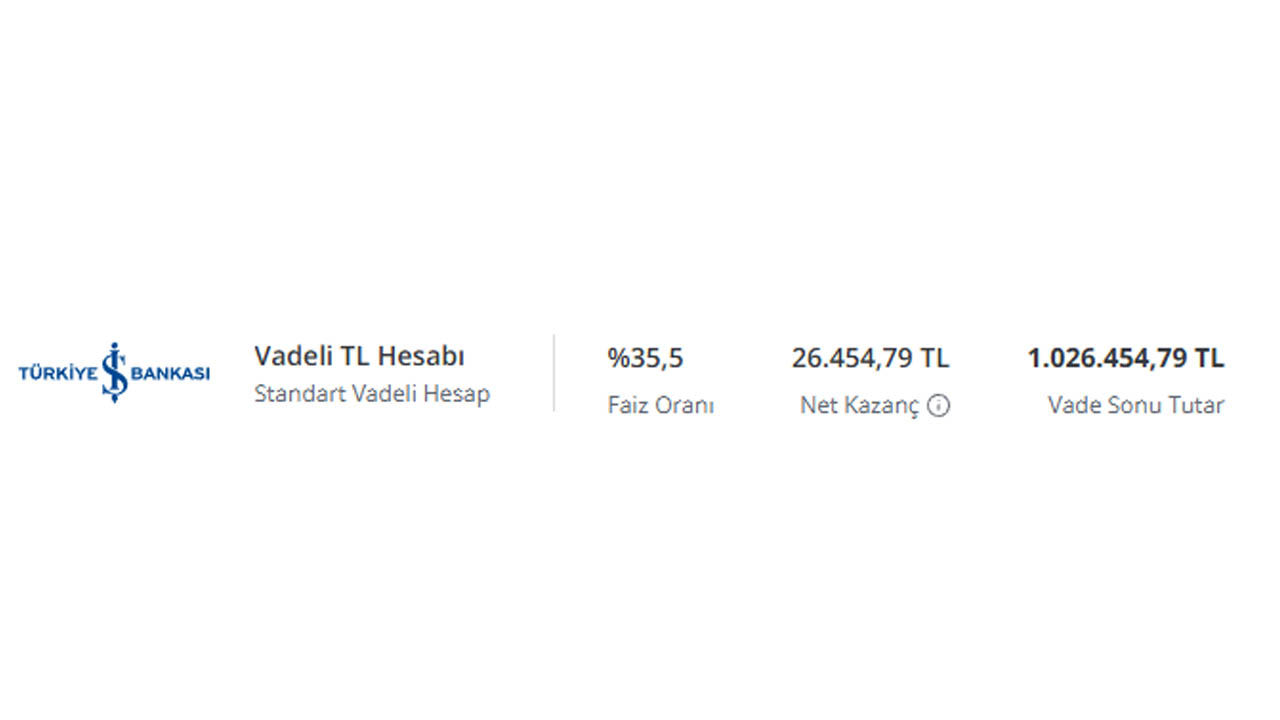Viewport: 1280px width, 720px height.
Task: Click the percent sign before 35,5
Action: click(617, 358)
